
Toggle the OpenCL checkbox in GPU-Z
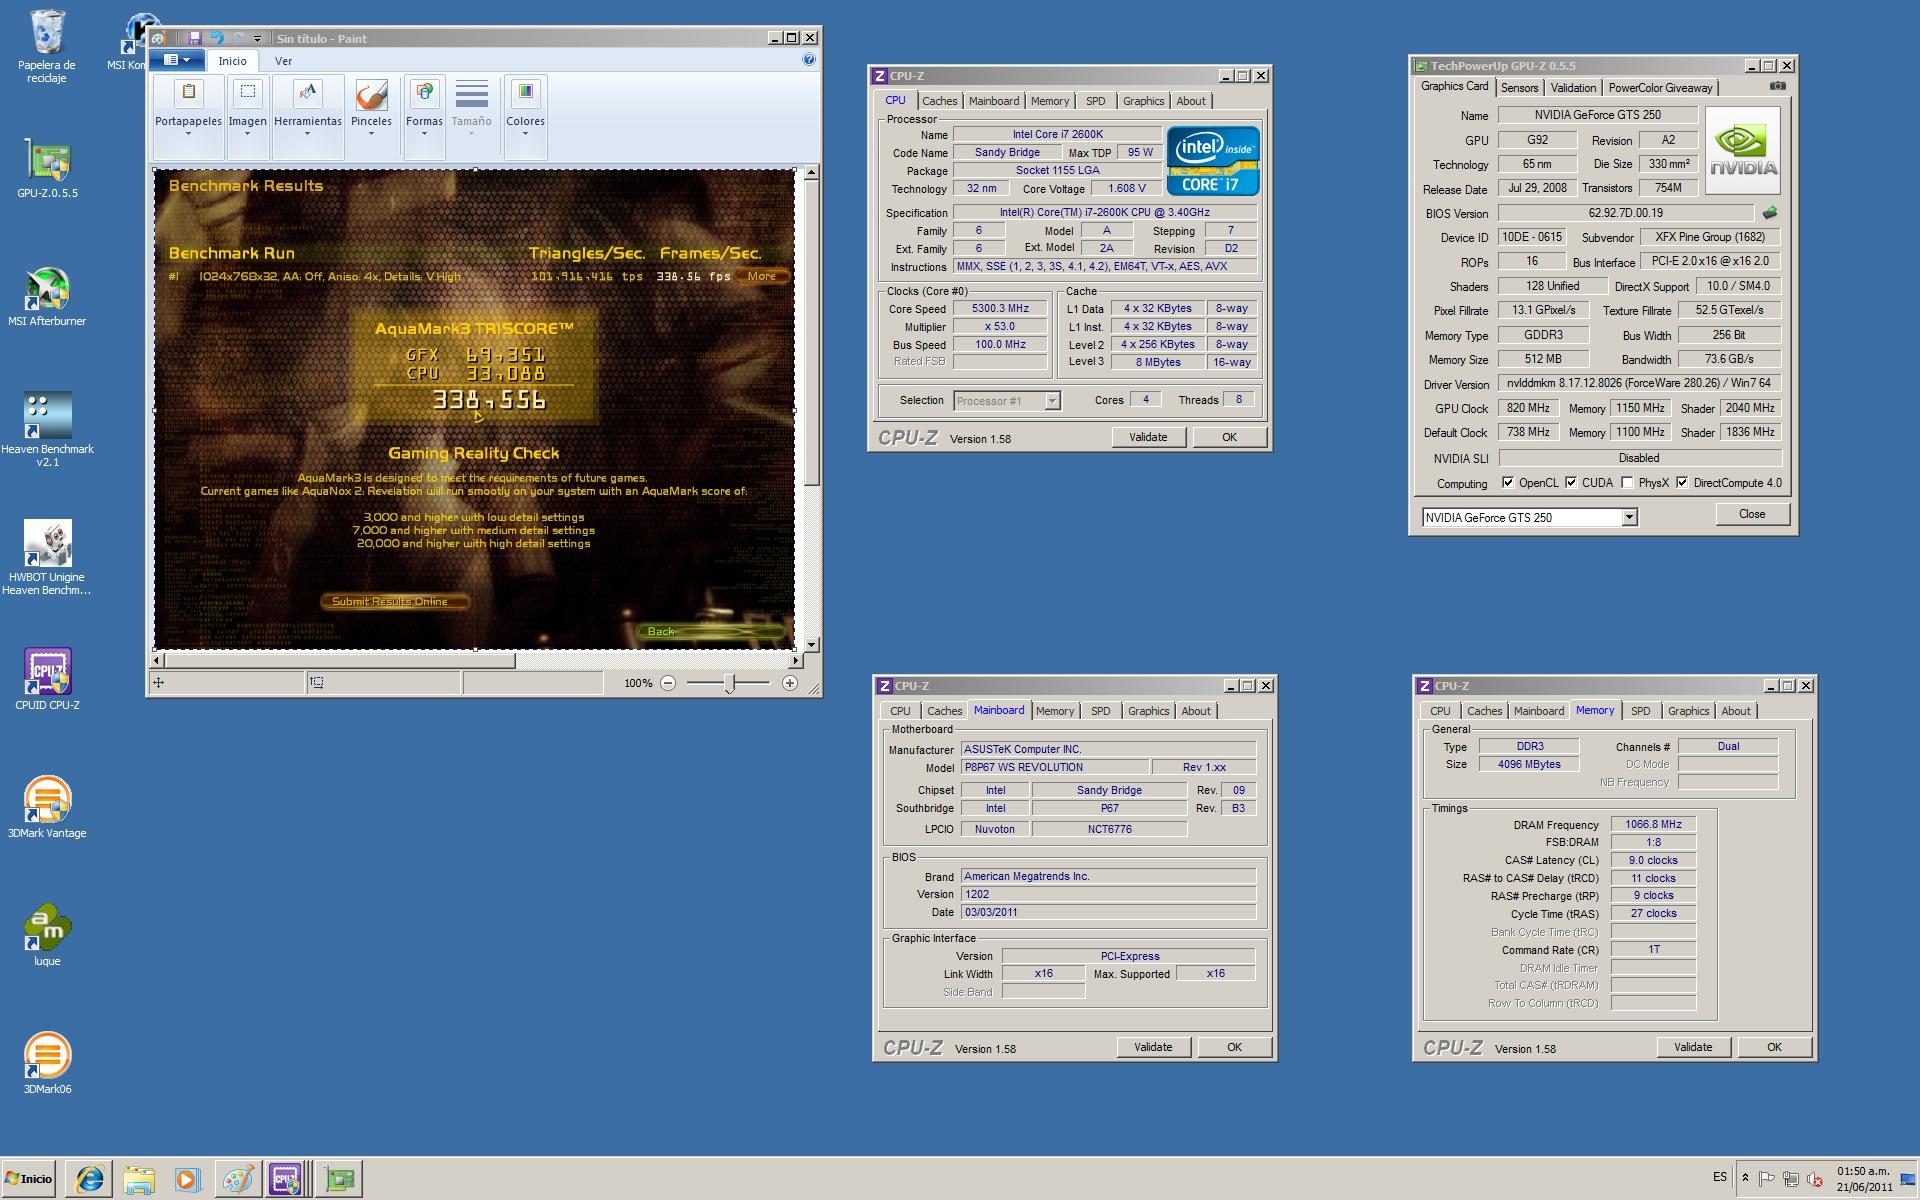(1507, 483)
